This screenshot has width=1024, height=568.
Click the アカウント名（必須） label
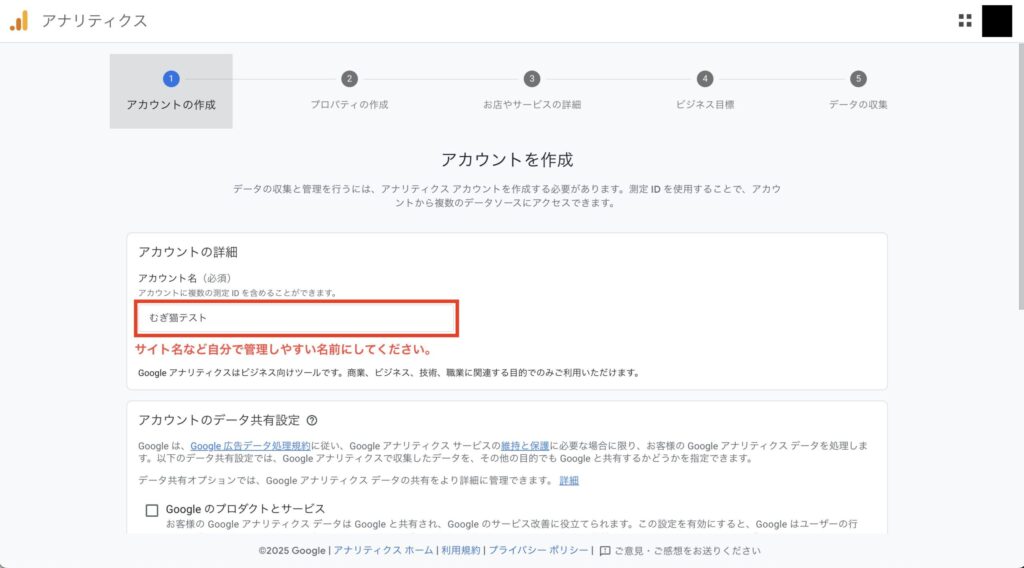coord(185,278)
